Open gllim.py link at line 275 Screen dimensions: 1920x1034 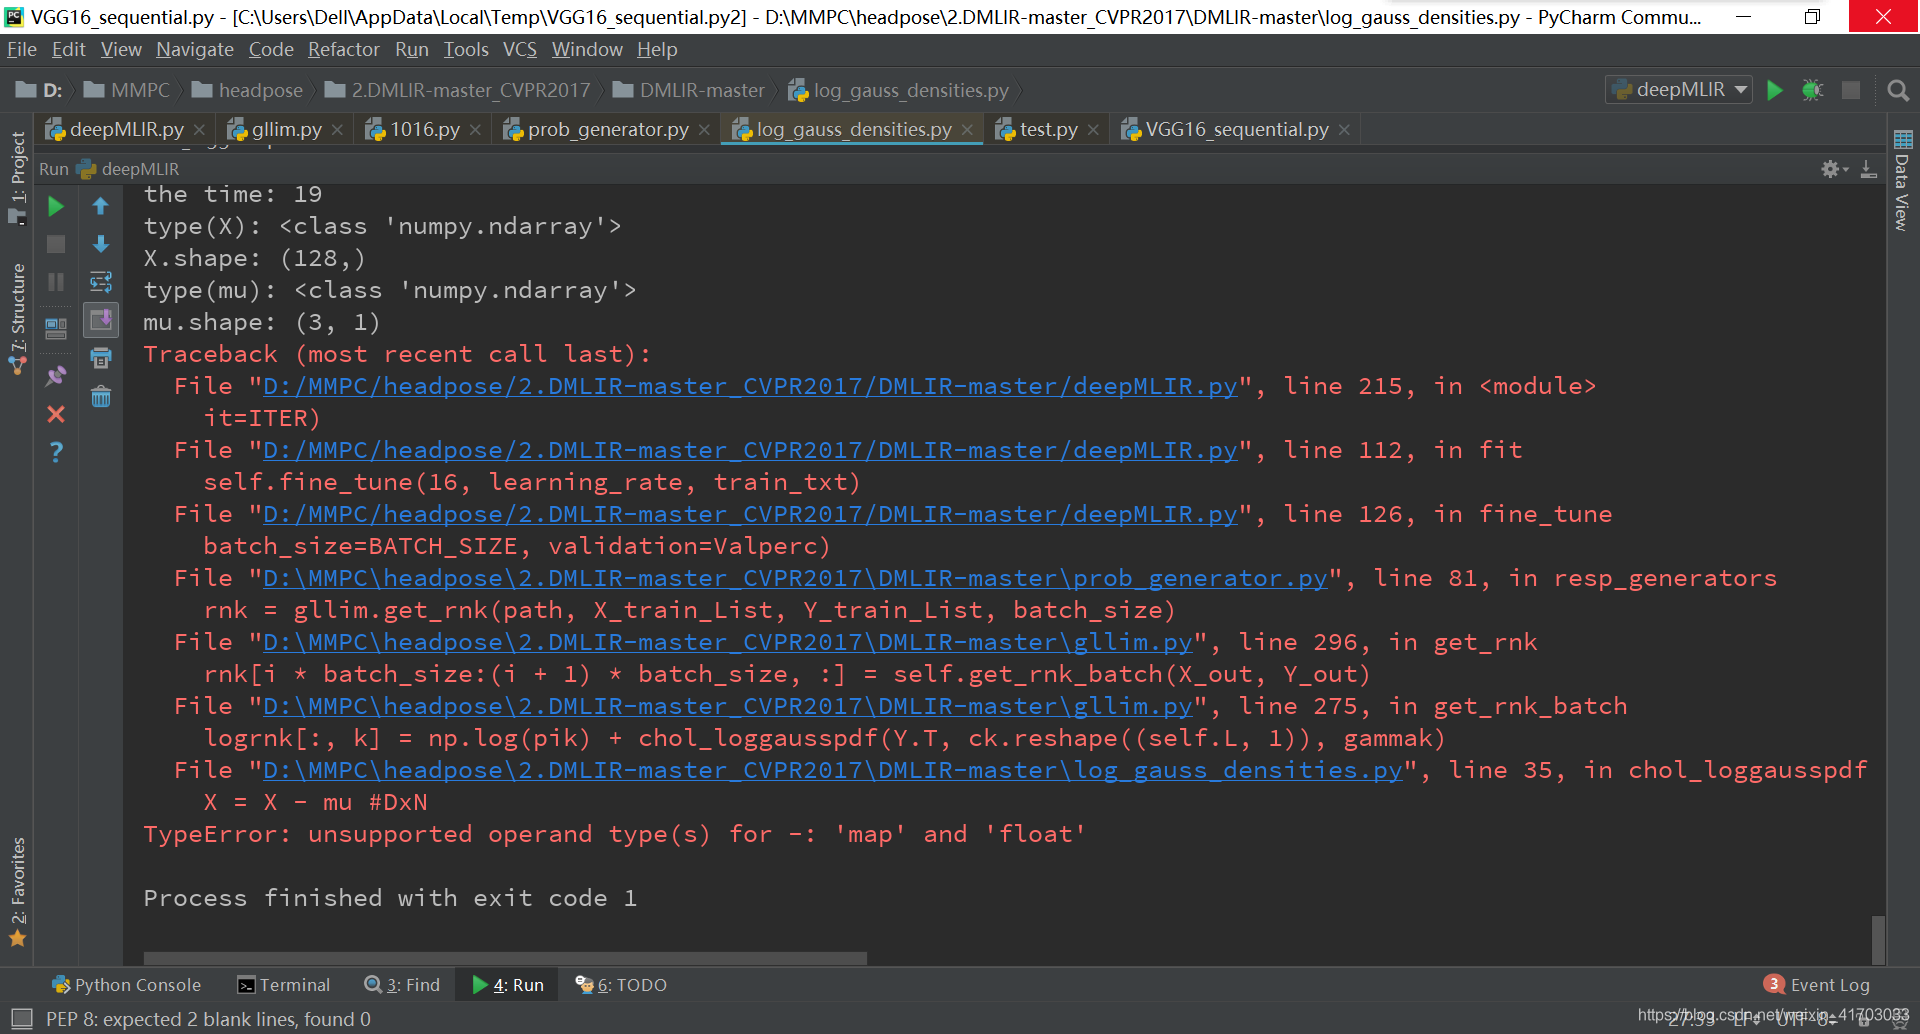(x=728, y=706)
